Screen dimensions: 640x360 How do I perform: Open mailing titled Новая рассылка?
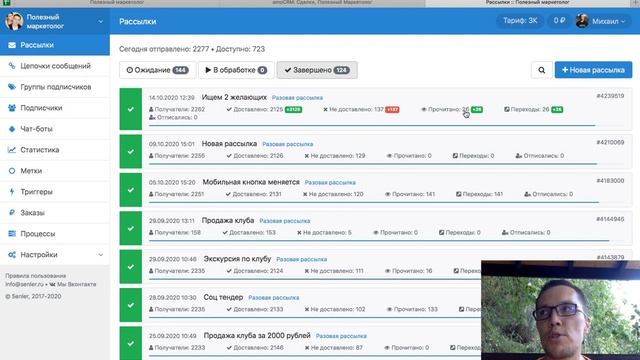[x=229, y=144]
